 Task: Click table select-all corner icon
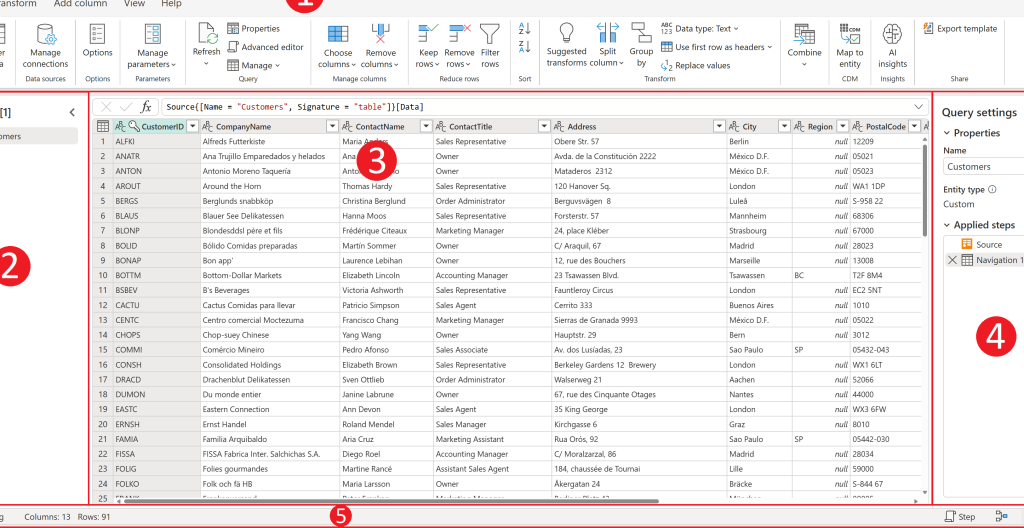[x=103, y=127]
